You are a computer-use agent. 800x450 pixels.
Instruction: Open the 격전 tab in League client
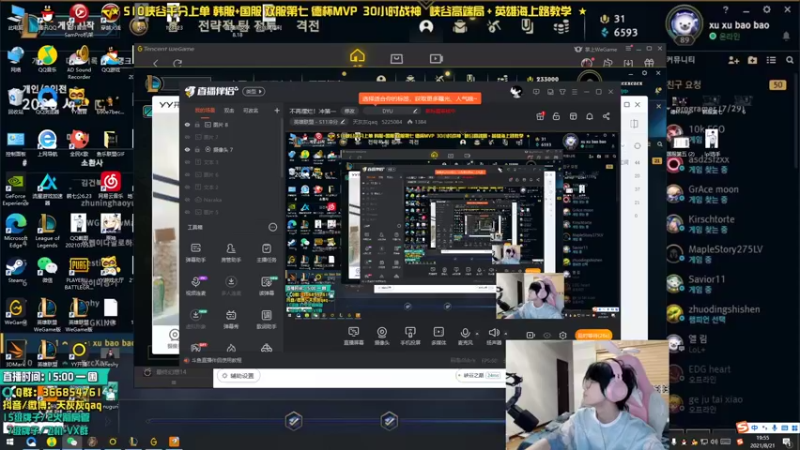[308, 26]
